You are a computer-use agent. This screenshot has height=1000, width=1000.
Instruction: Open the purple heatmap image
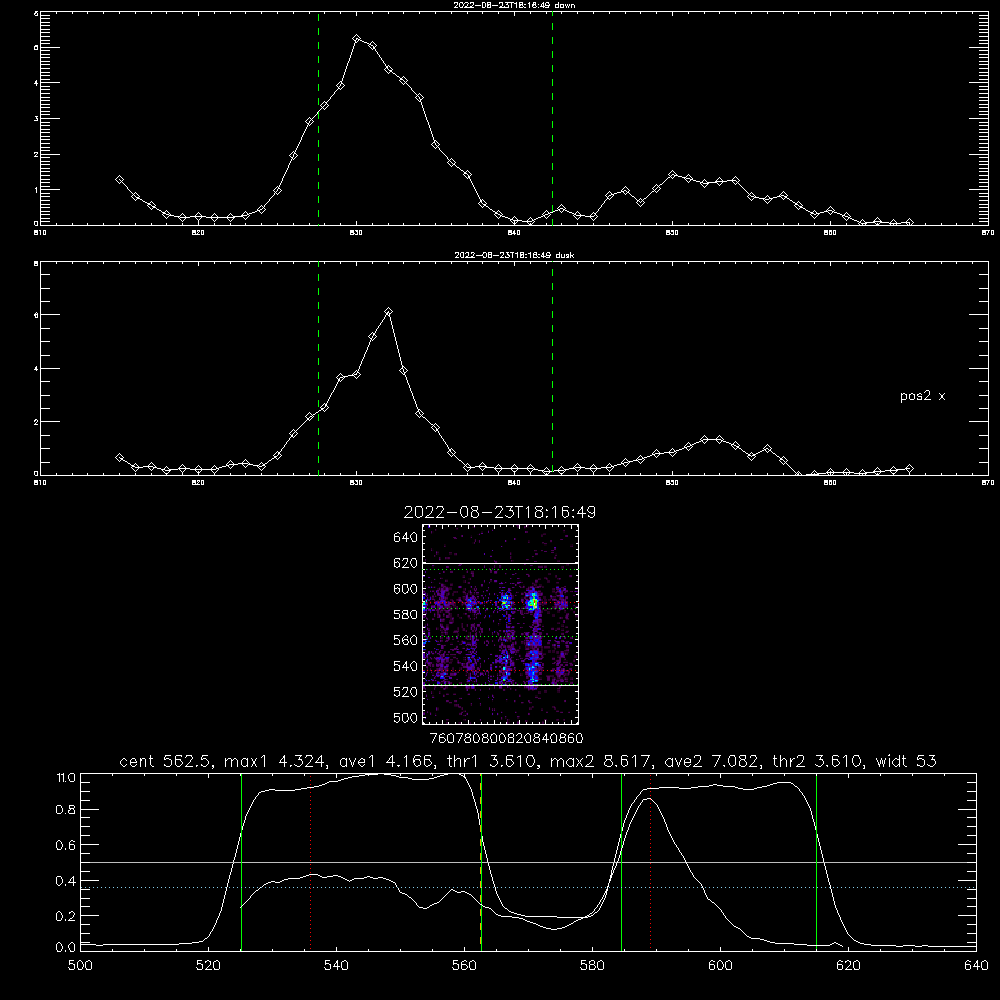pos(501,624)
